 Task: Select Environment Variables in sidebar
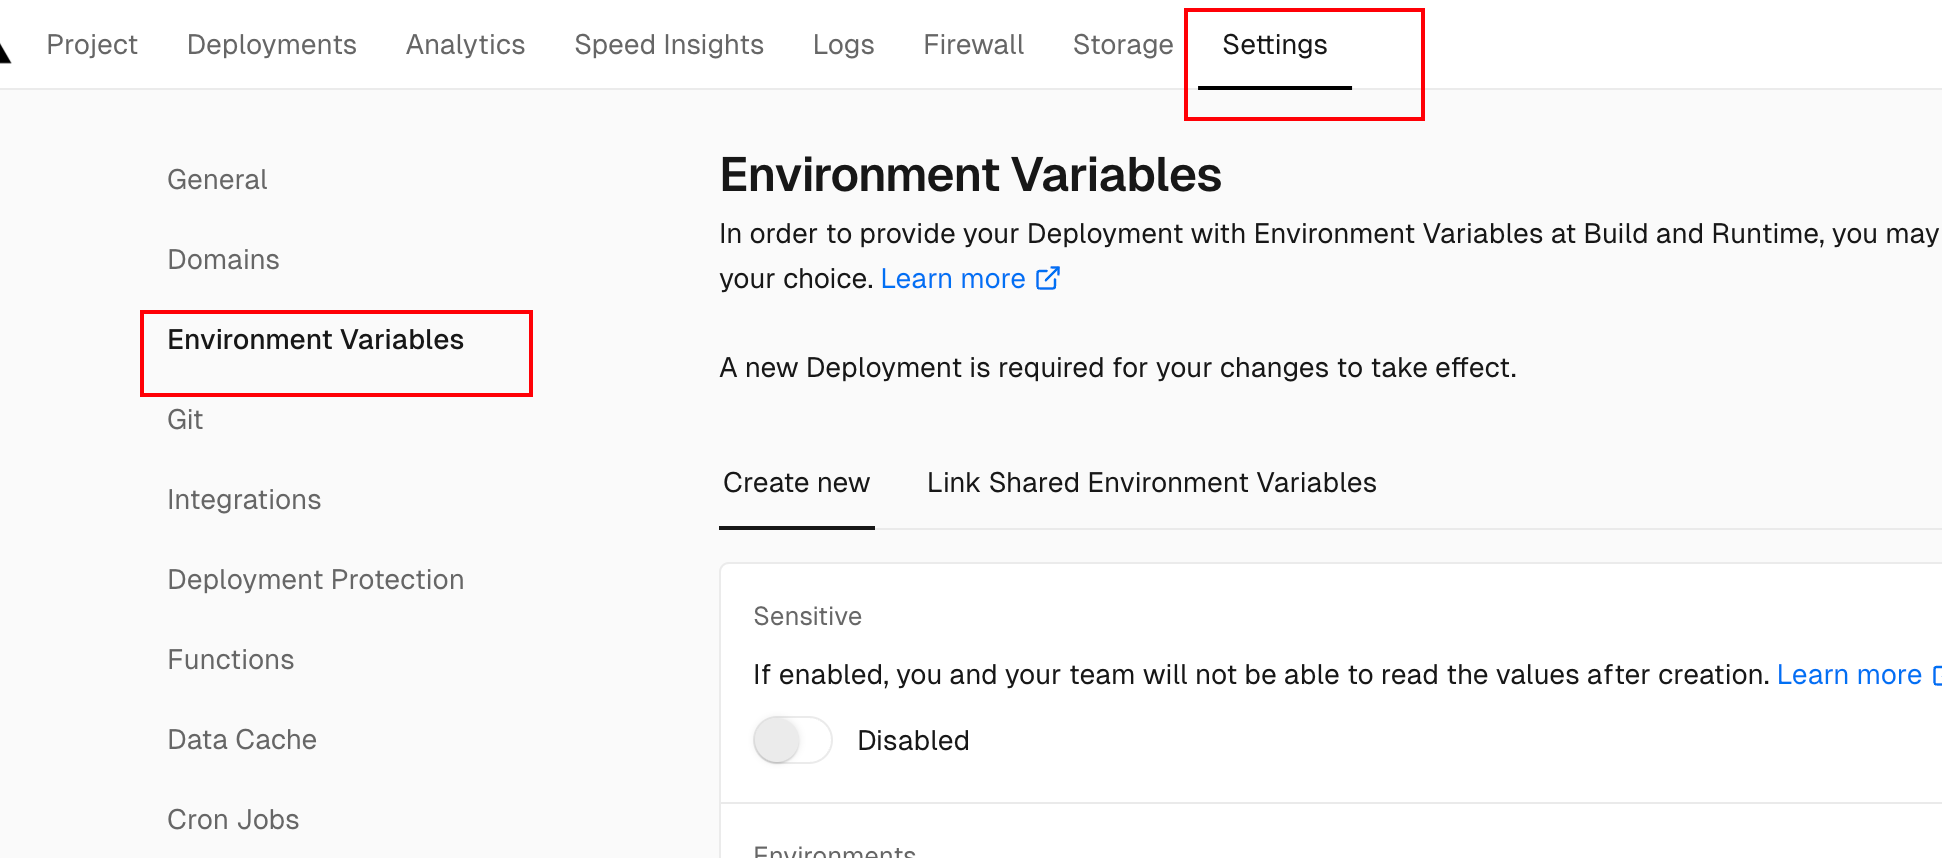point(315,340)
